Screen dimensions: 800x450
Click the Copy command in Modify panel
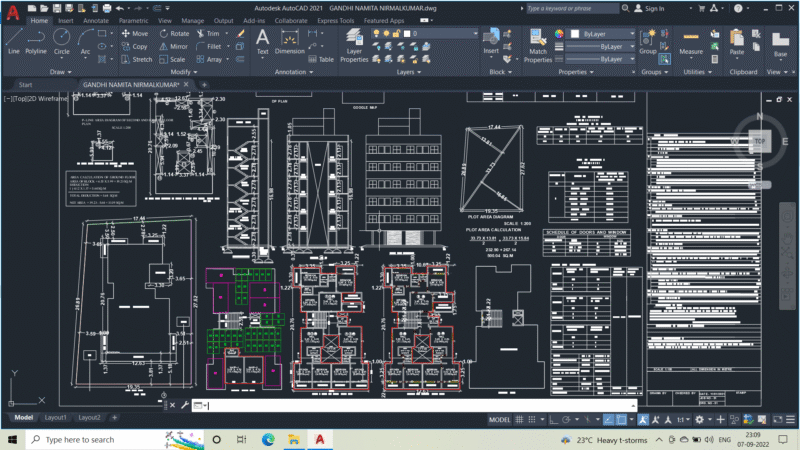pos(134,46)
